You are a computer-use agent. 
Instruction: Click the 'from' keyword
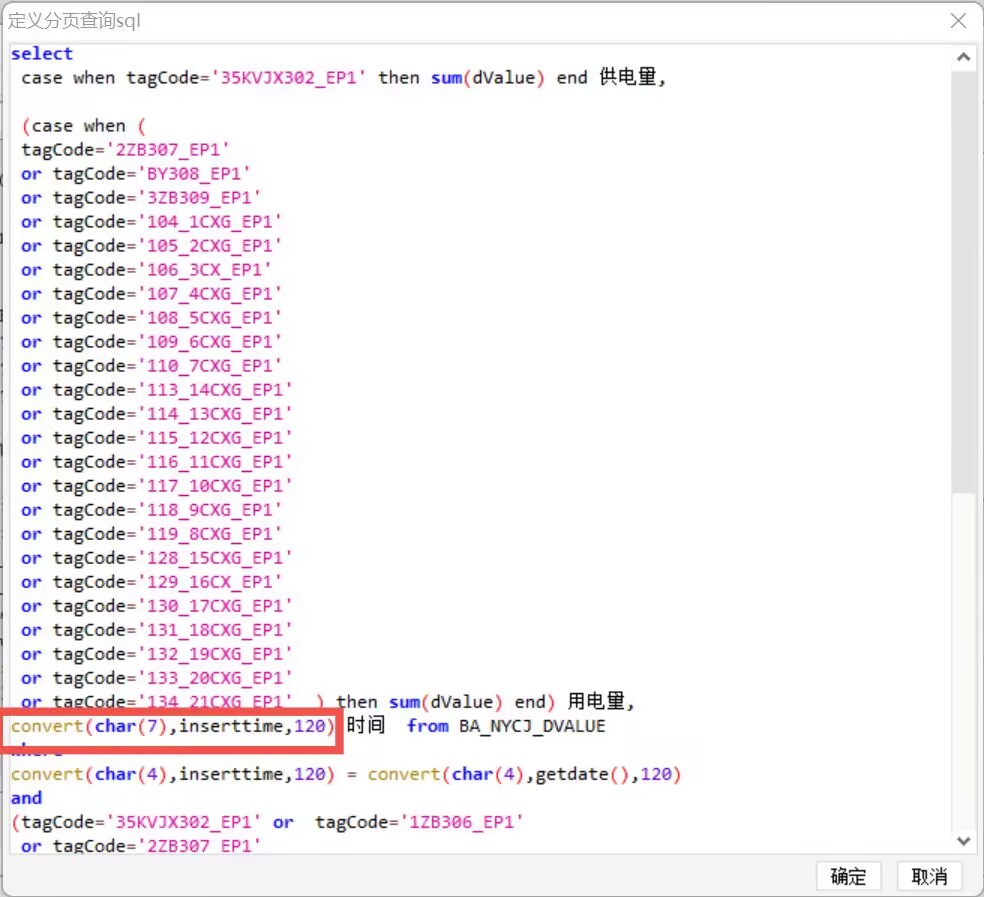pyautogui.click(x=428, y=726)
